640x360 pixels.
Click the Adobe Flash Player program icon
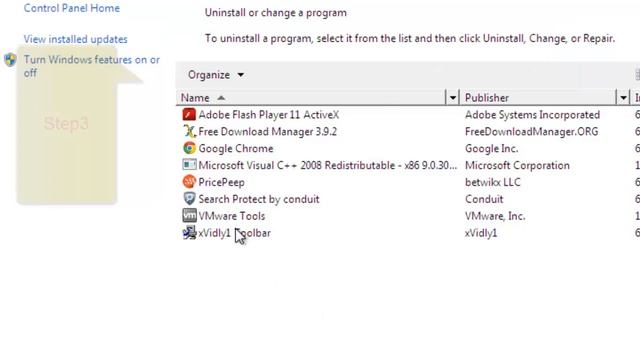click(x=189, y=115)
